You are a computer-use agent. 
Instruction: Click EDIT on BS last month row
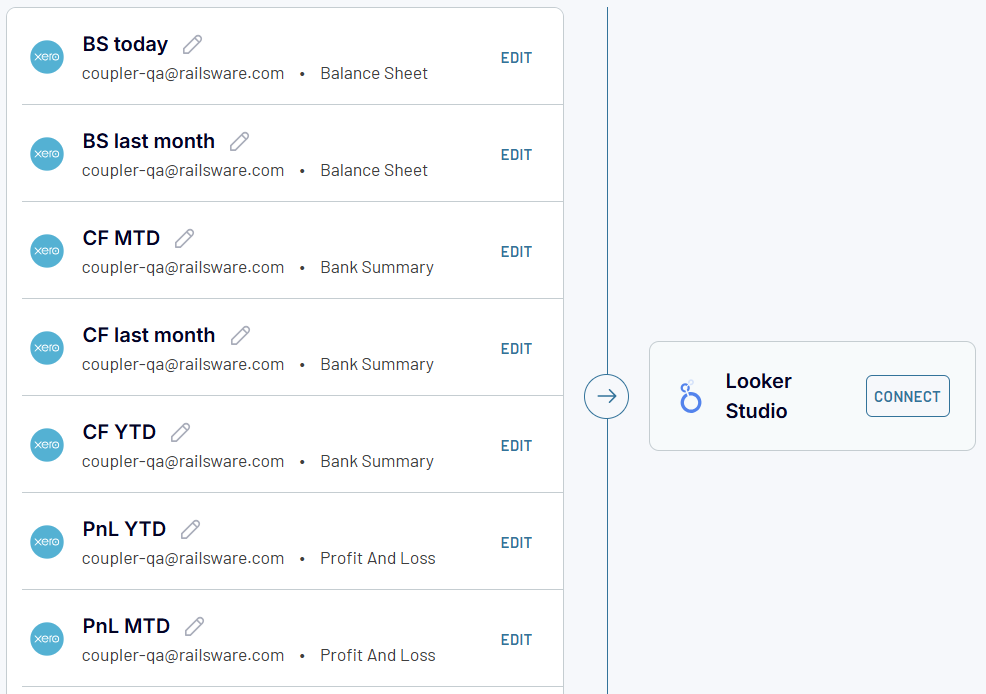[516, 155]
